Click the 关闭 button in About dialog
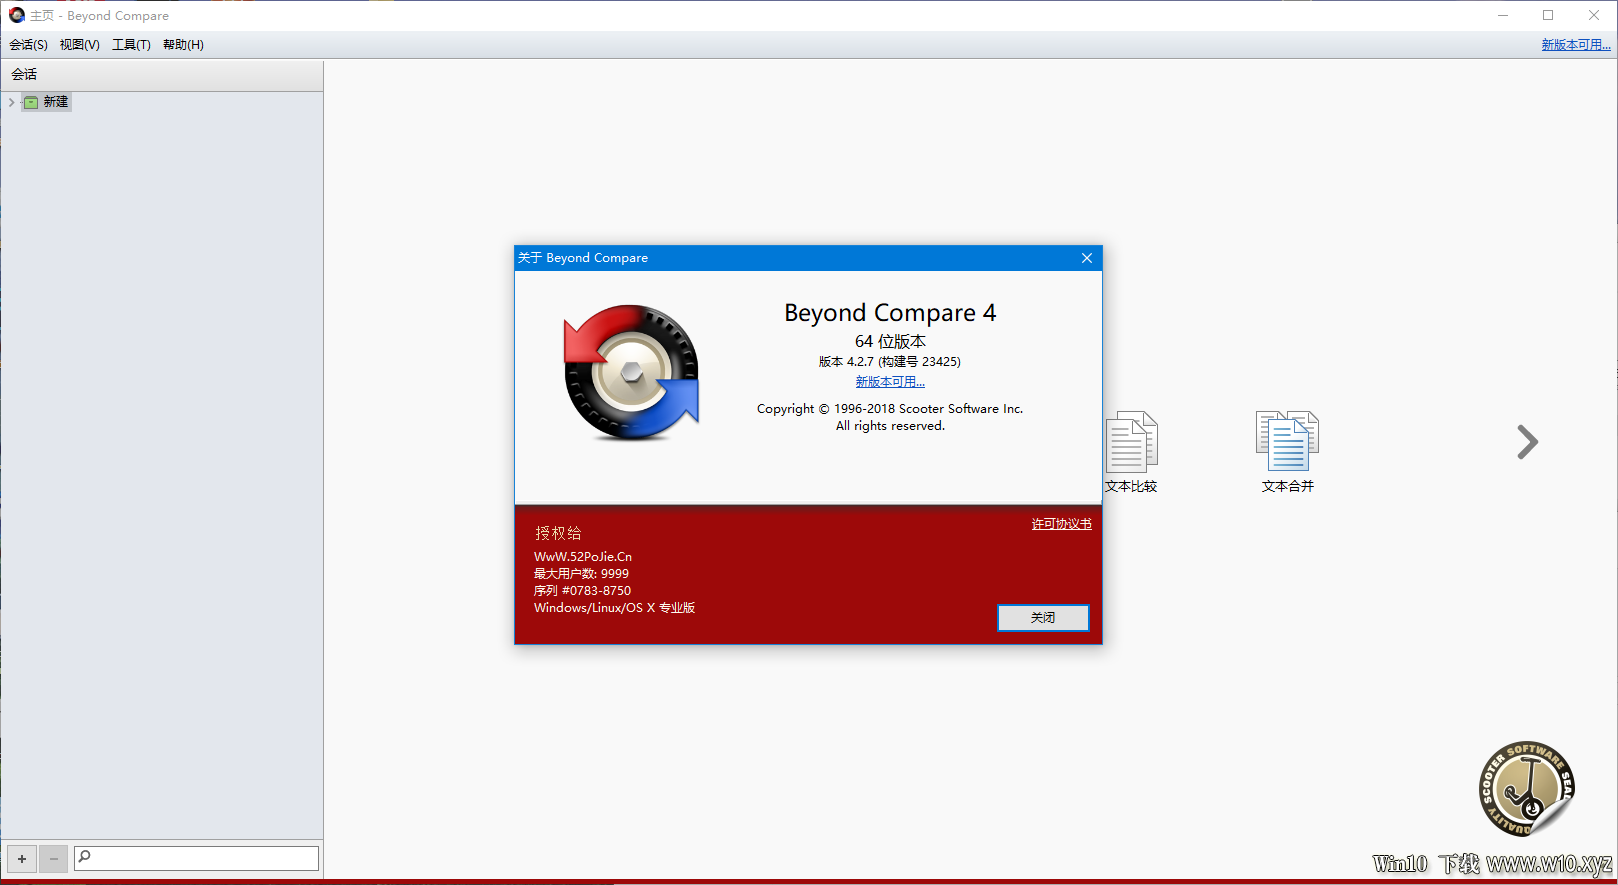The width and height of the screenshot is (1618, 885). [1043, 618]
